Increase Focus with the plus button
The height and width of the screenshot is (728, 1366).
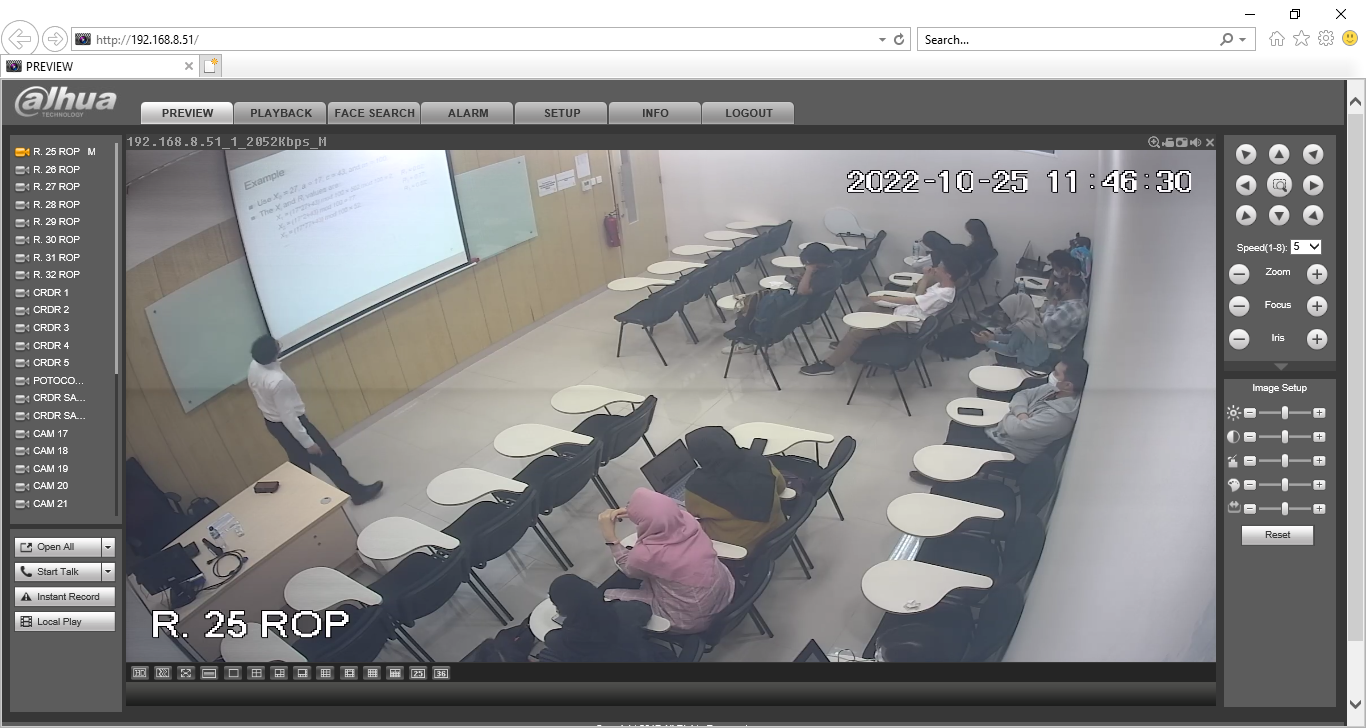1317,307
